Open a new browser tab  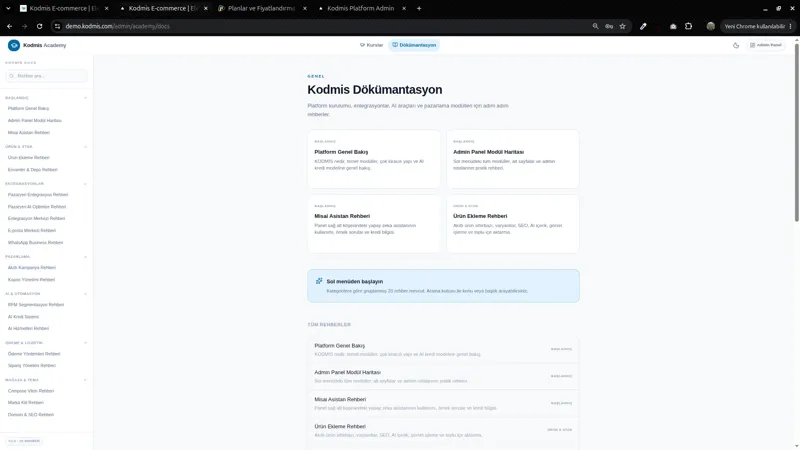419,8
